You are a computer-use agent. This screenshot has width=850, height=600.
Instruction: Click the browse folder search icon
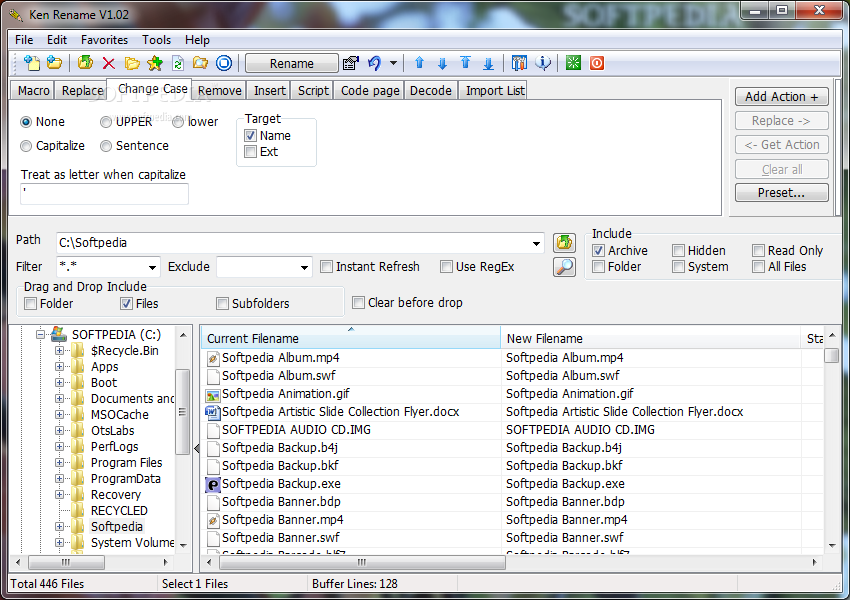(201, 63)
